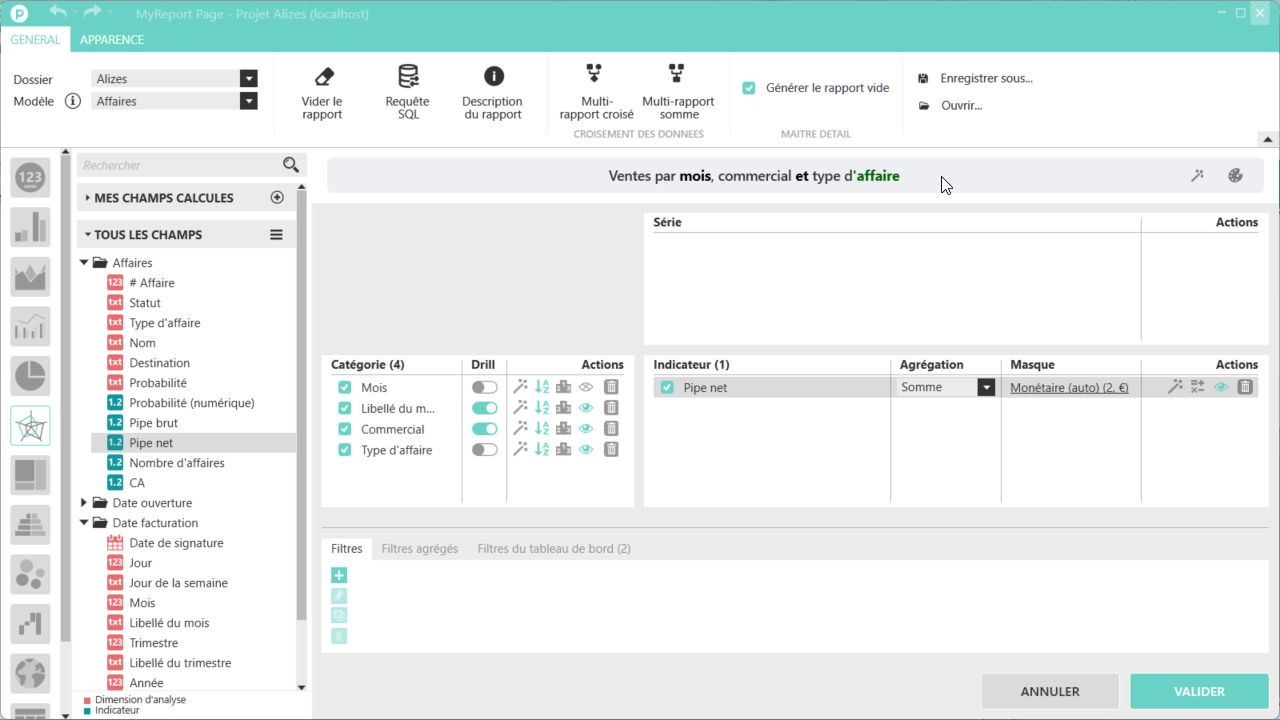Image resolution: width=1280 pixels, height=720 pixels.
Task: Click the VALIDER button
Action: pyautogui.click(x=1198, y=691)
